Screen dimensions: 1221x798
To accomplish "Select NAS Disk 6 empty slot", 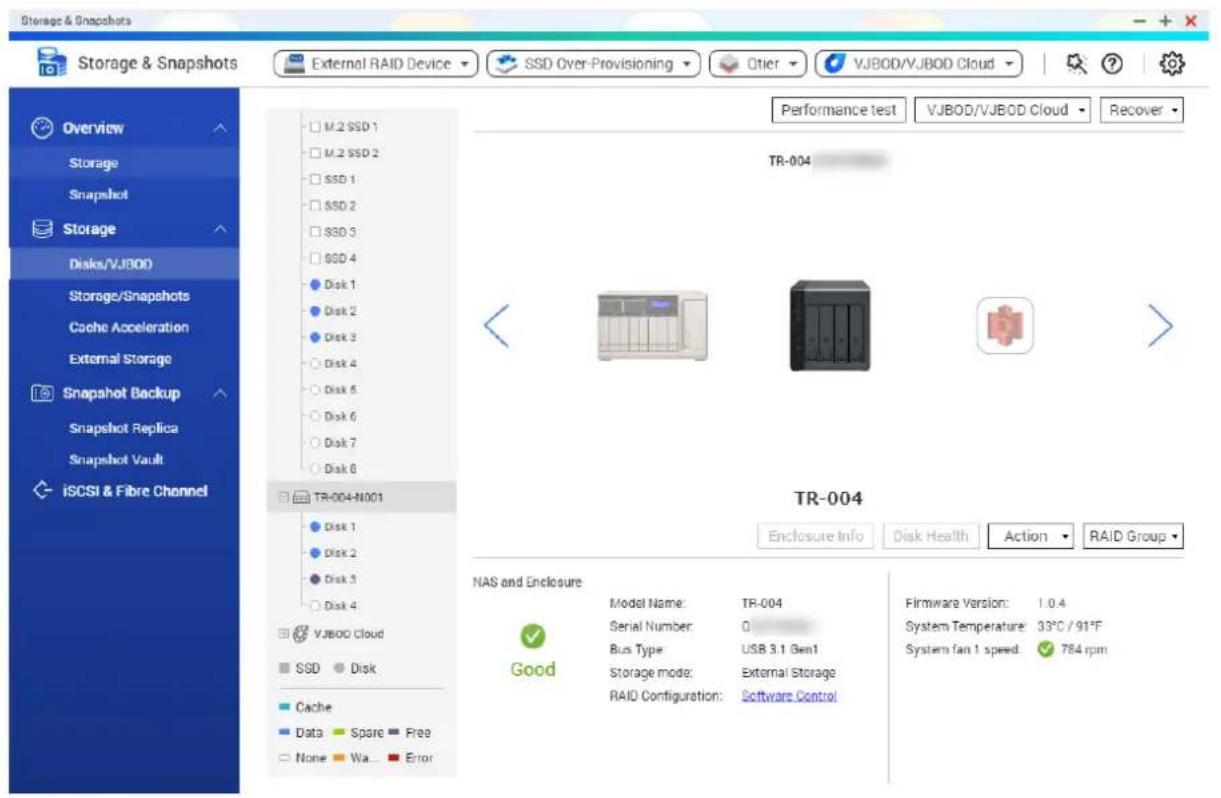I will [x=333, y=416].
